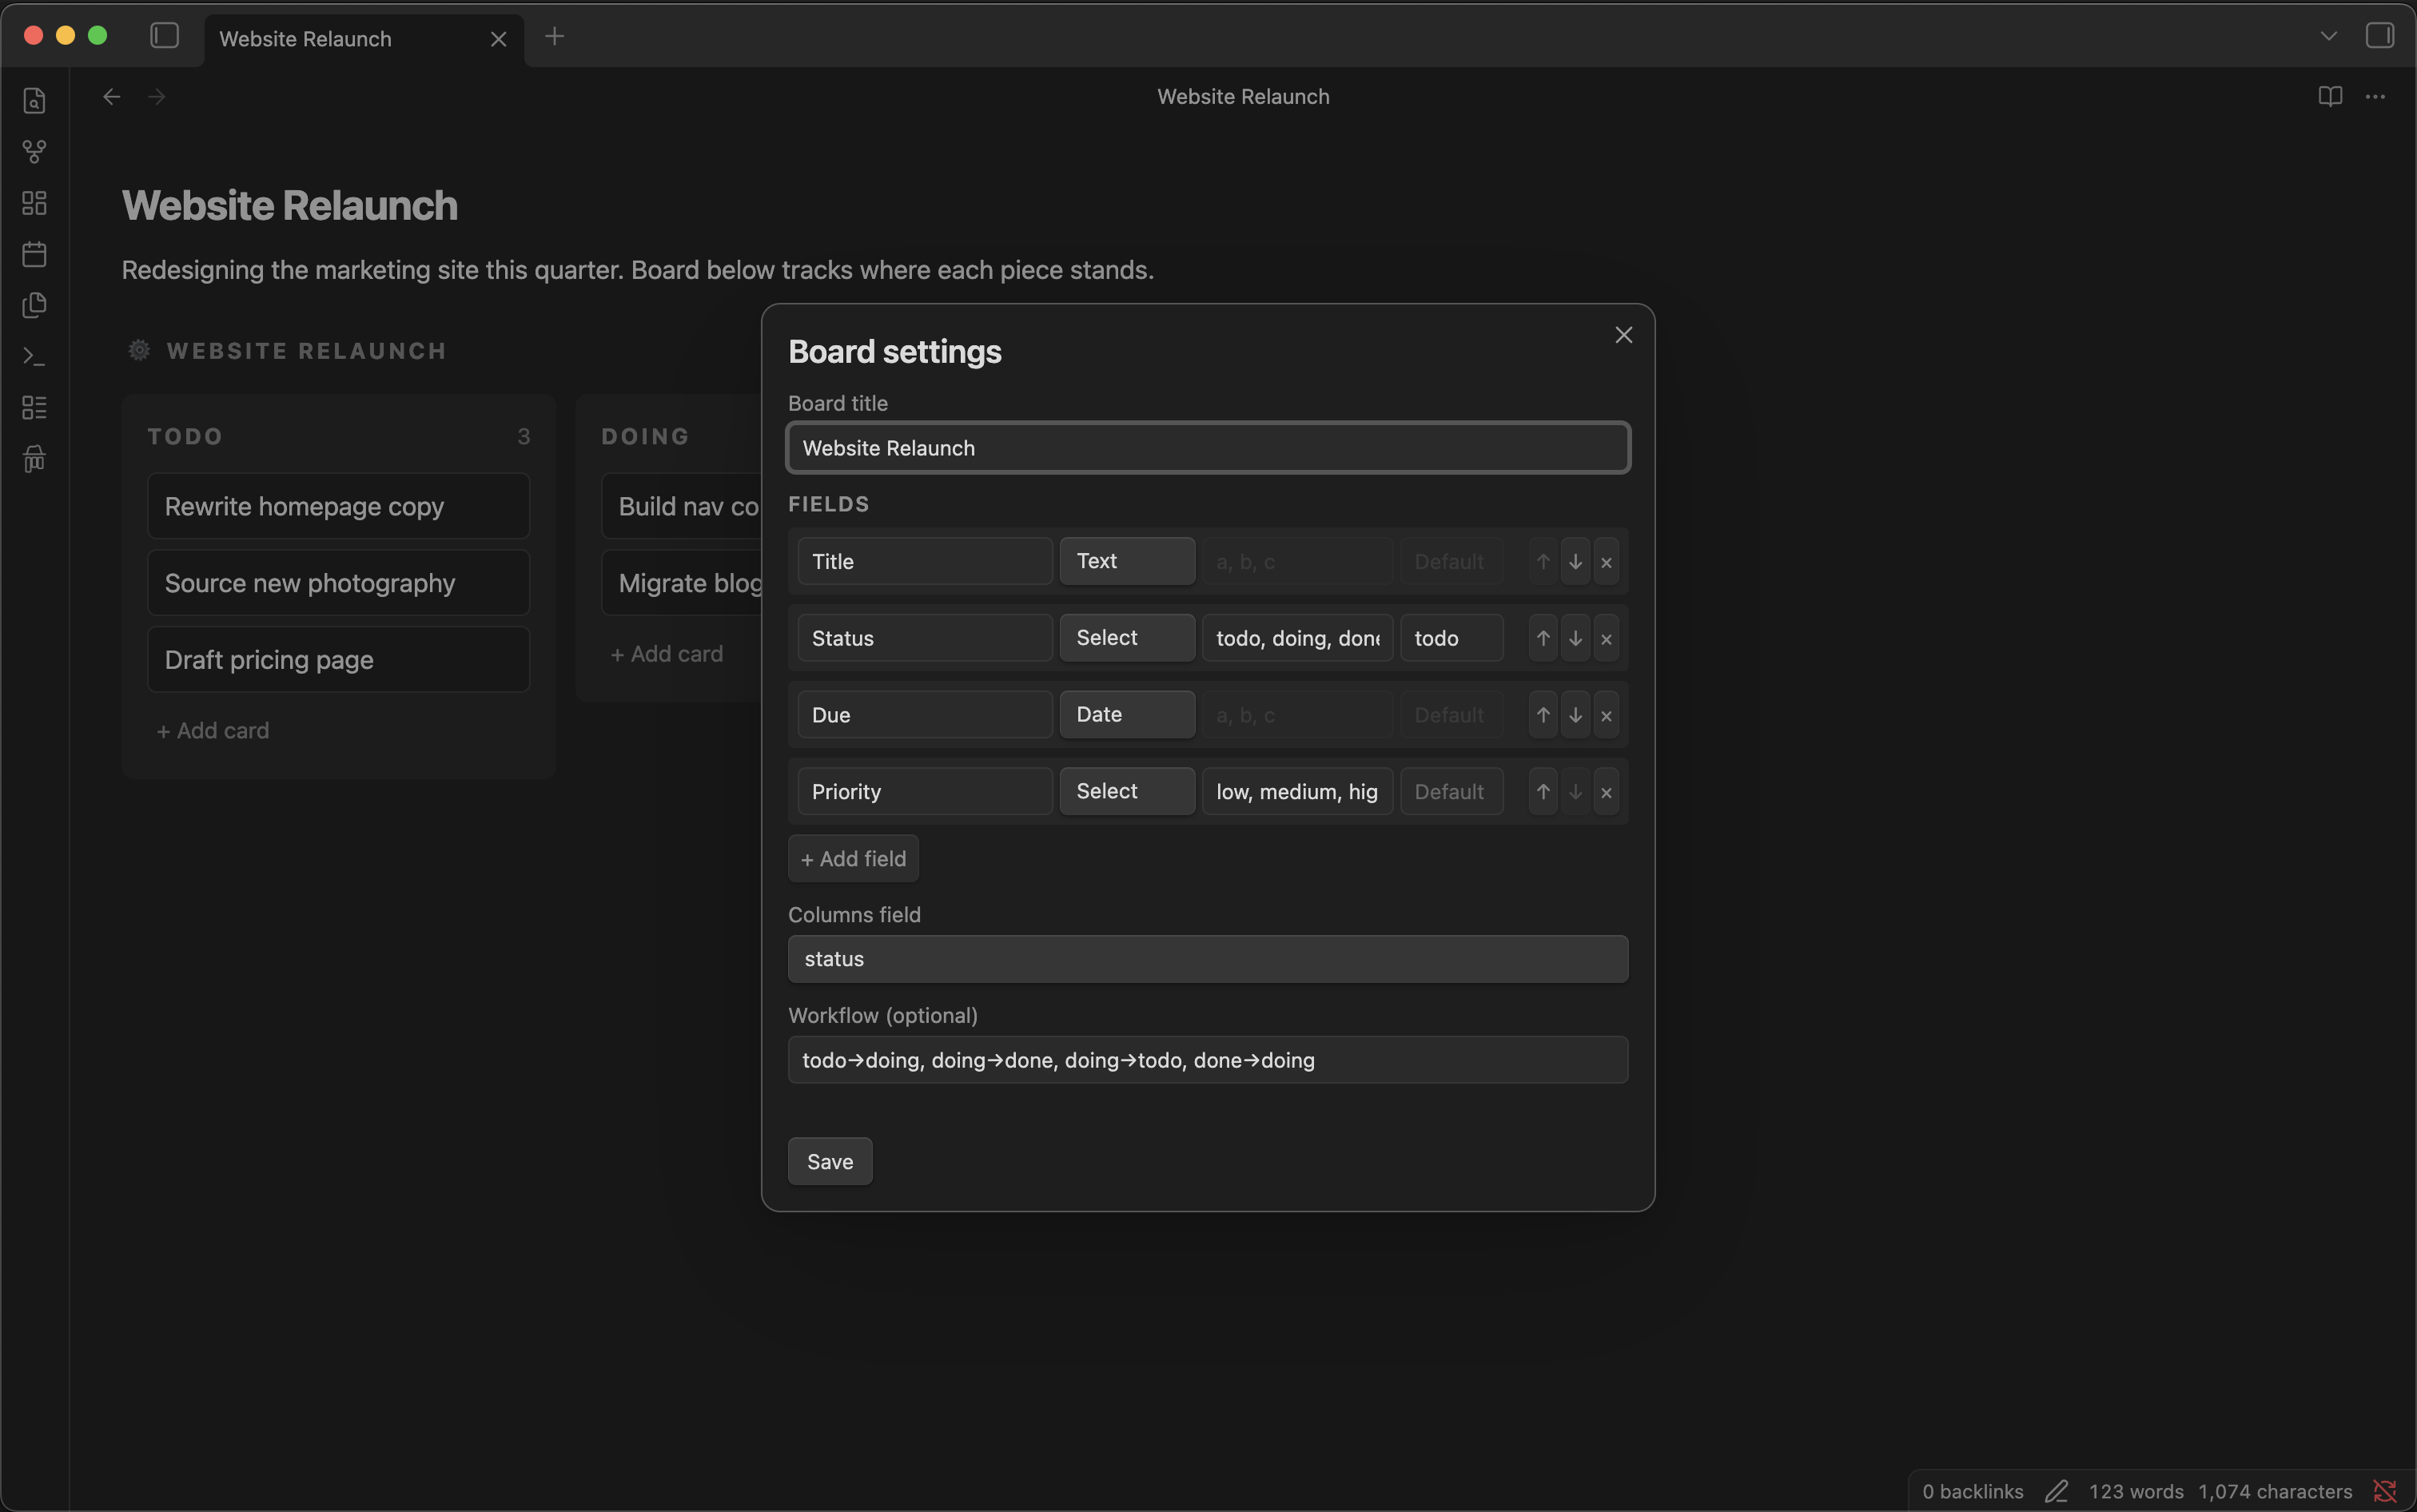Edit the Status field name input
The height and width of the screenshot is (1512, 2417).
925,638
